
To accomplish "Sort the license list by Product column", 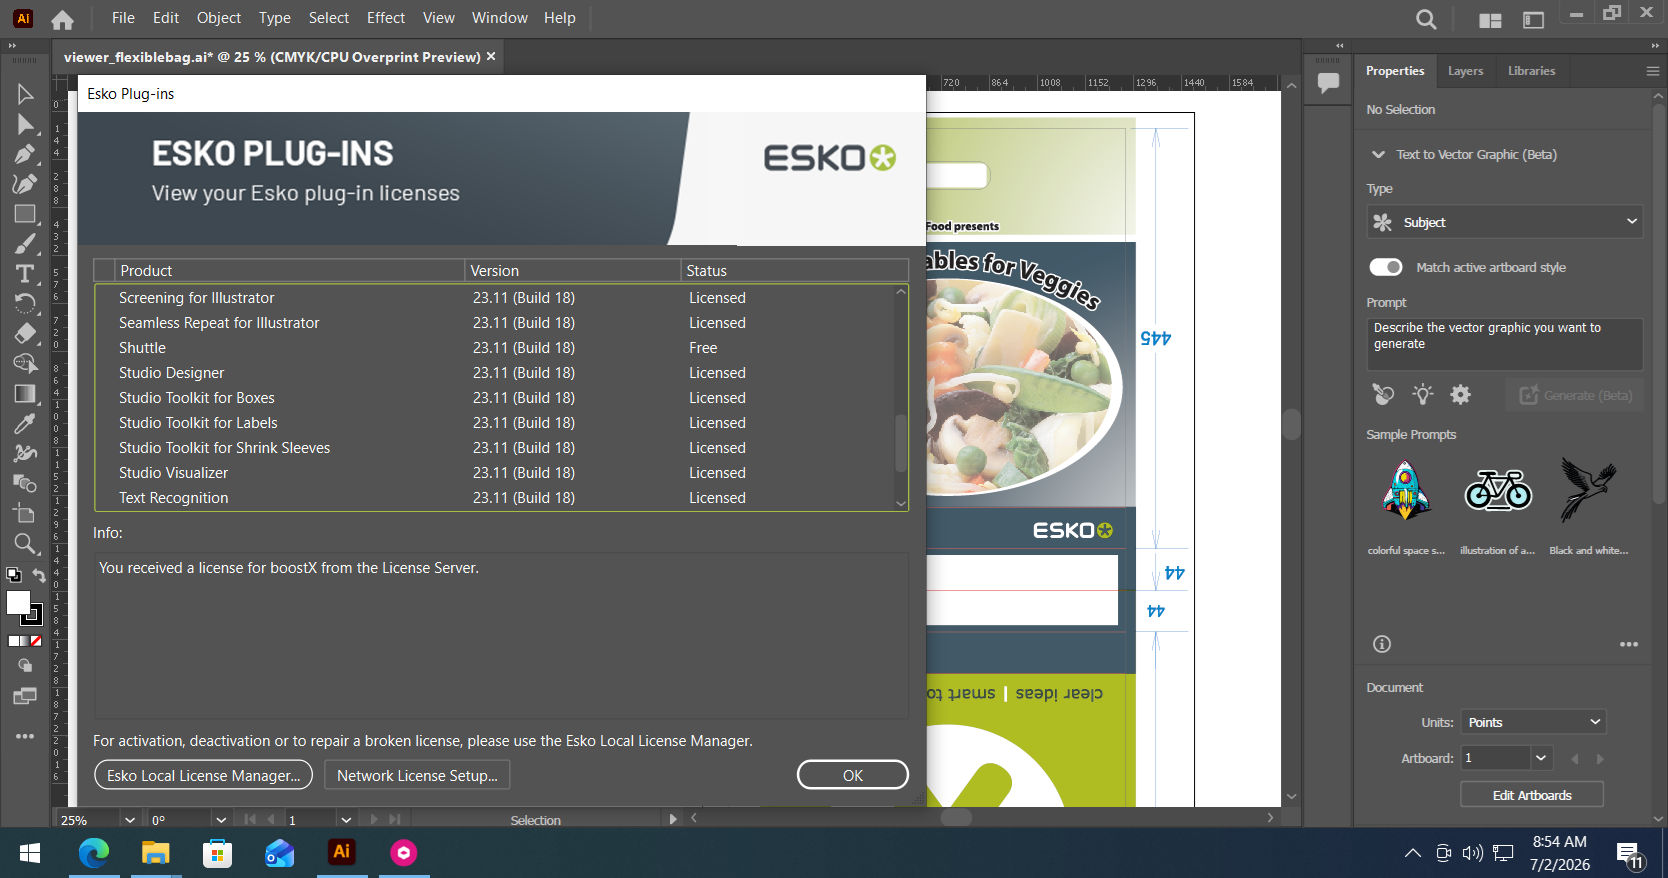I will [x=289, y=271].
